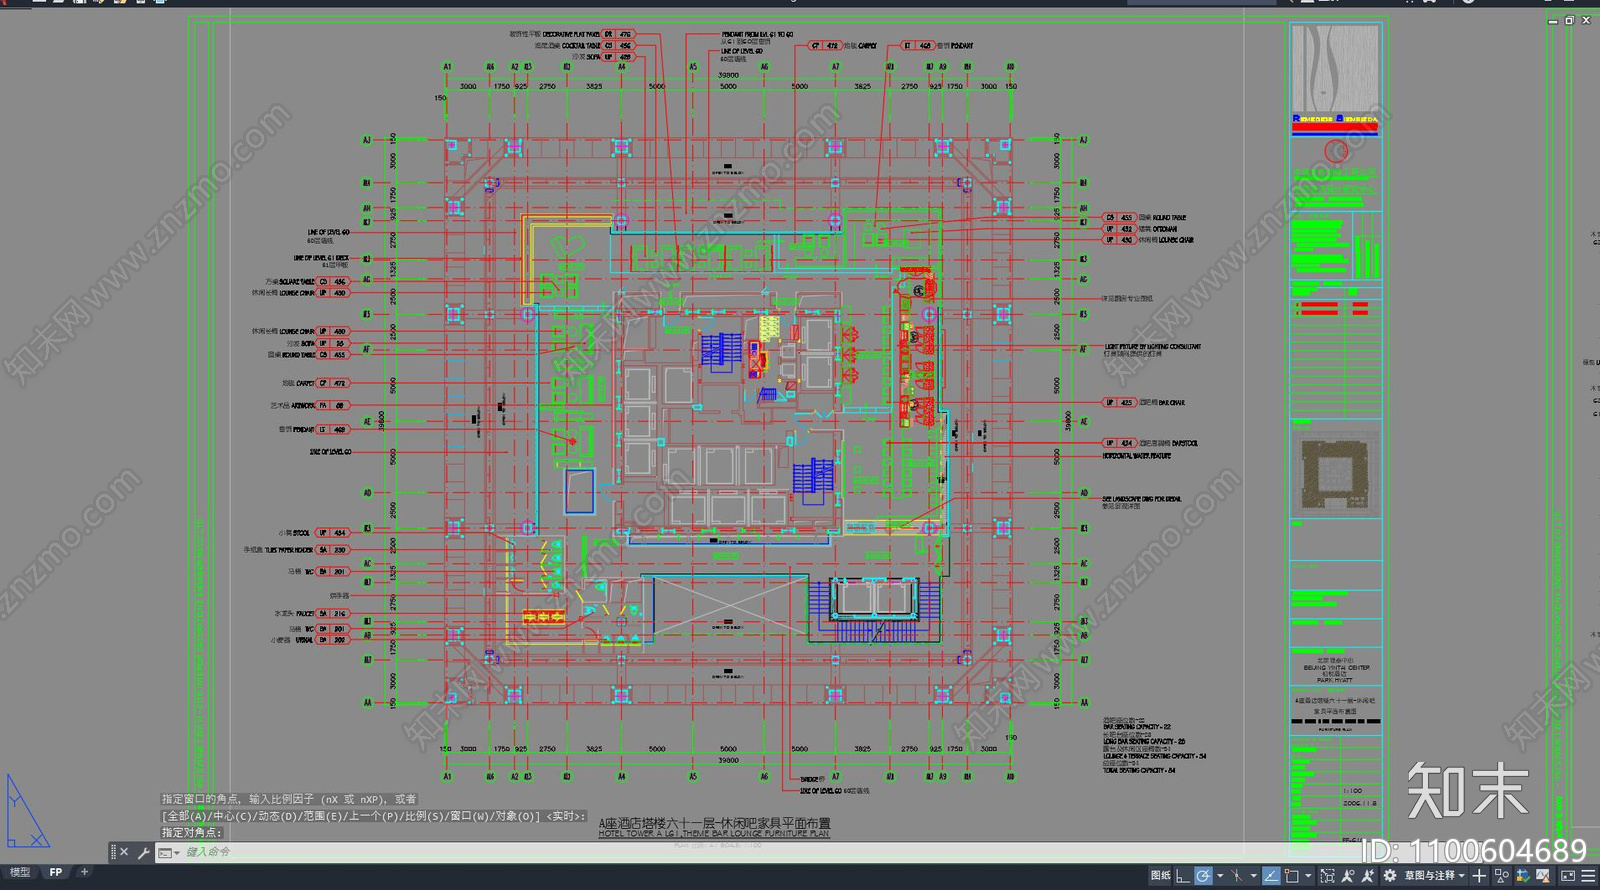Screen dimensions: 1600x890
Task: Close the command line with X
Action: click(x=124, y=852)
